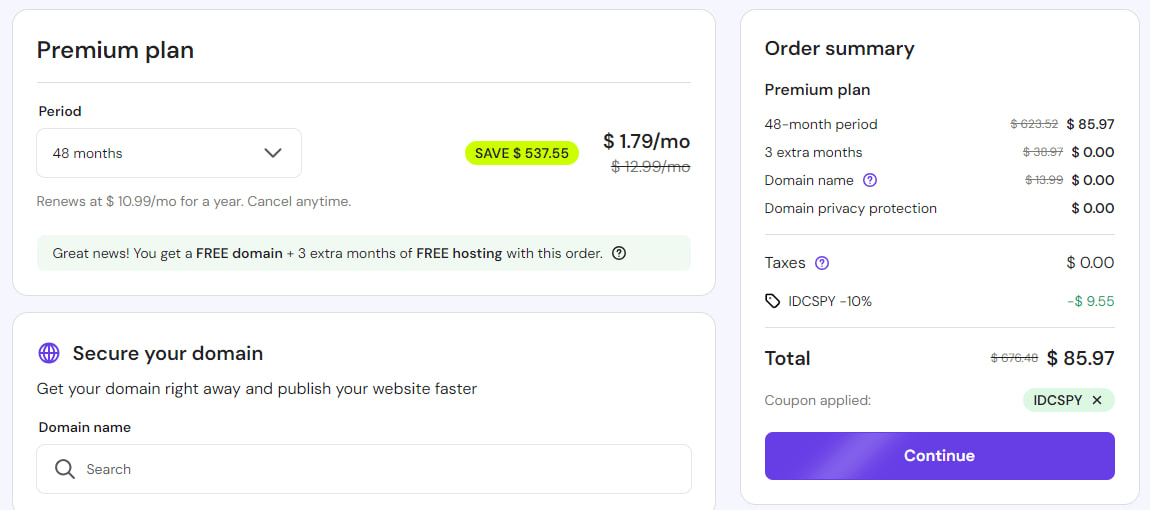This screenshot has width=1150, height=510.
Task: Click the Domain privacy protection line
Action: point(850,208)
